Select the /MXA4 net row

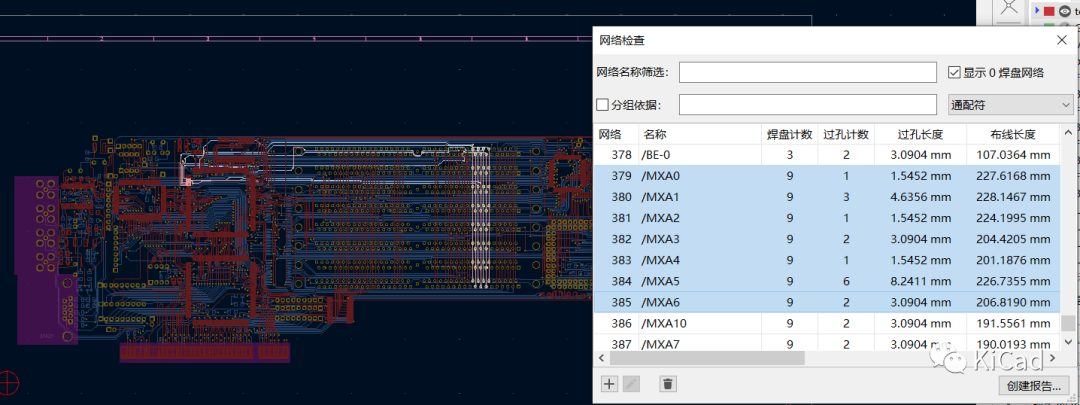827,260
